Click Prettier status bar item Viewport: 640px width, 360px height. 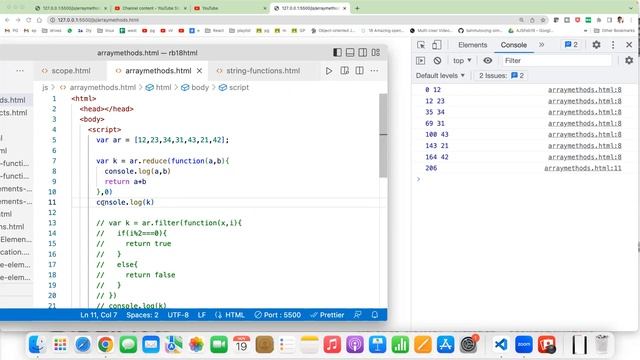tap(327, 315)
